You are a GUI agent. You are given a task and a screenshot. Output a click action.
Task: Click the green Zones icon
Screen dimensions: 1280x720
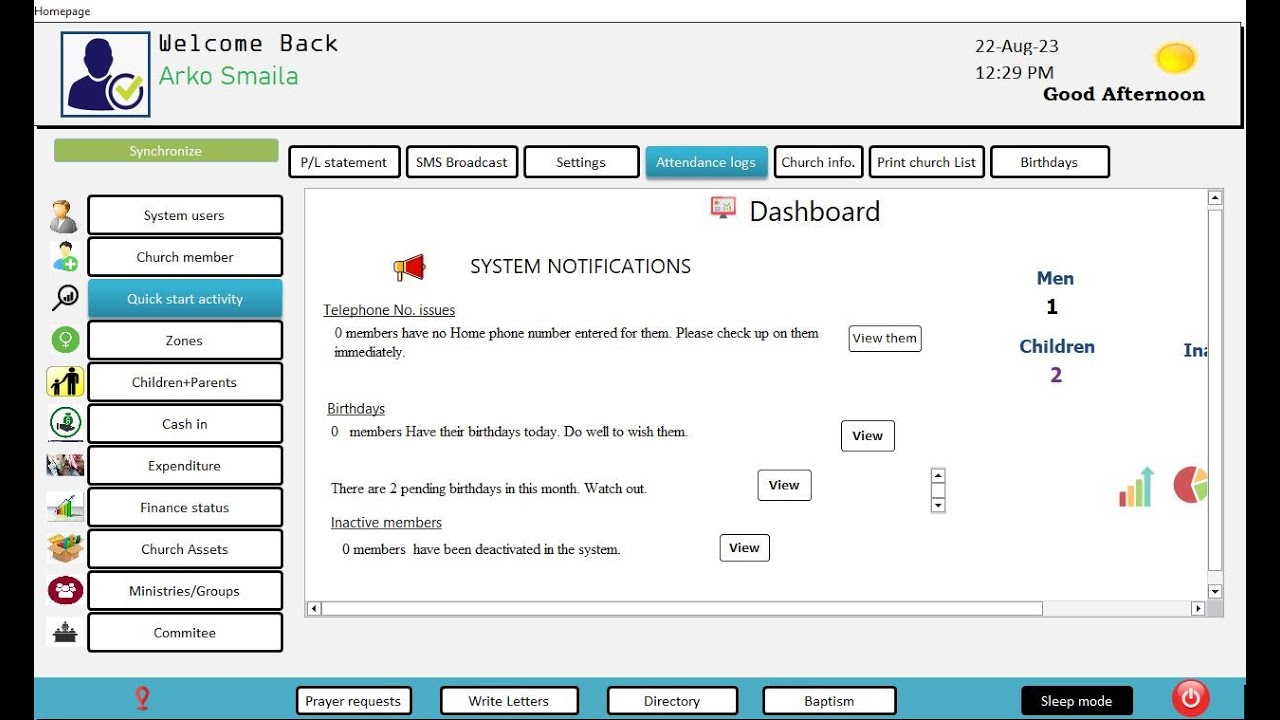pyautogui.click(x=65, y=340)
